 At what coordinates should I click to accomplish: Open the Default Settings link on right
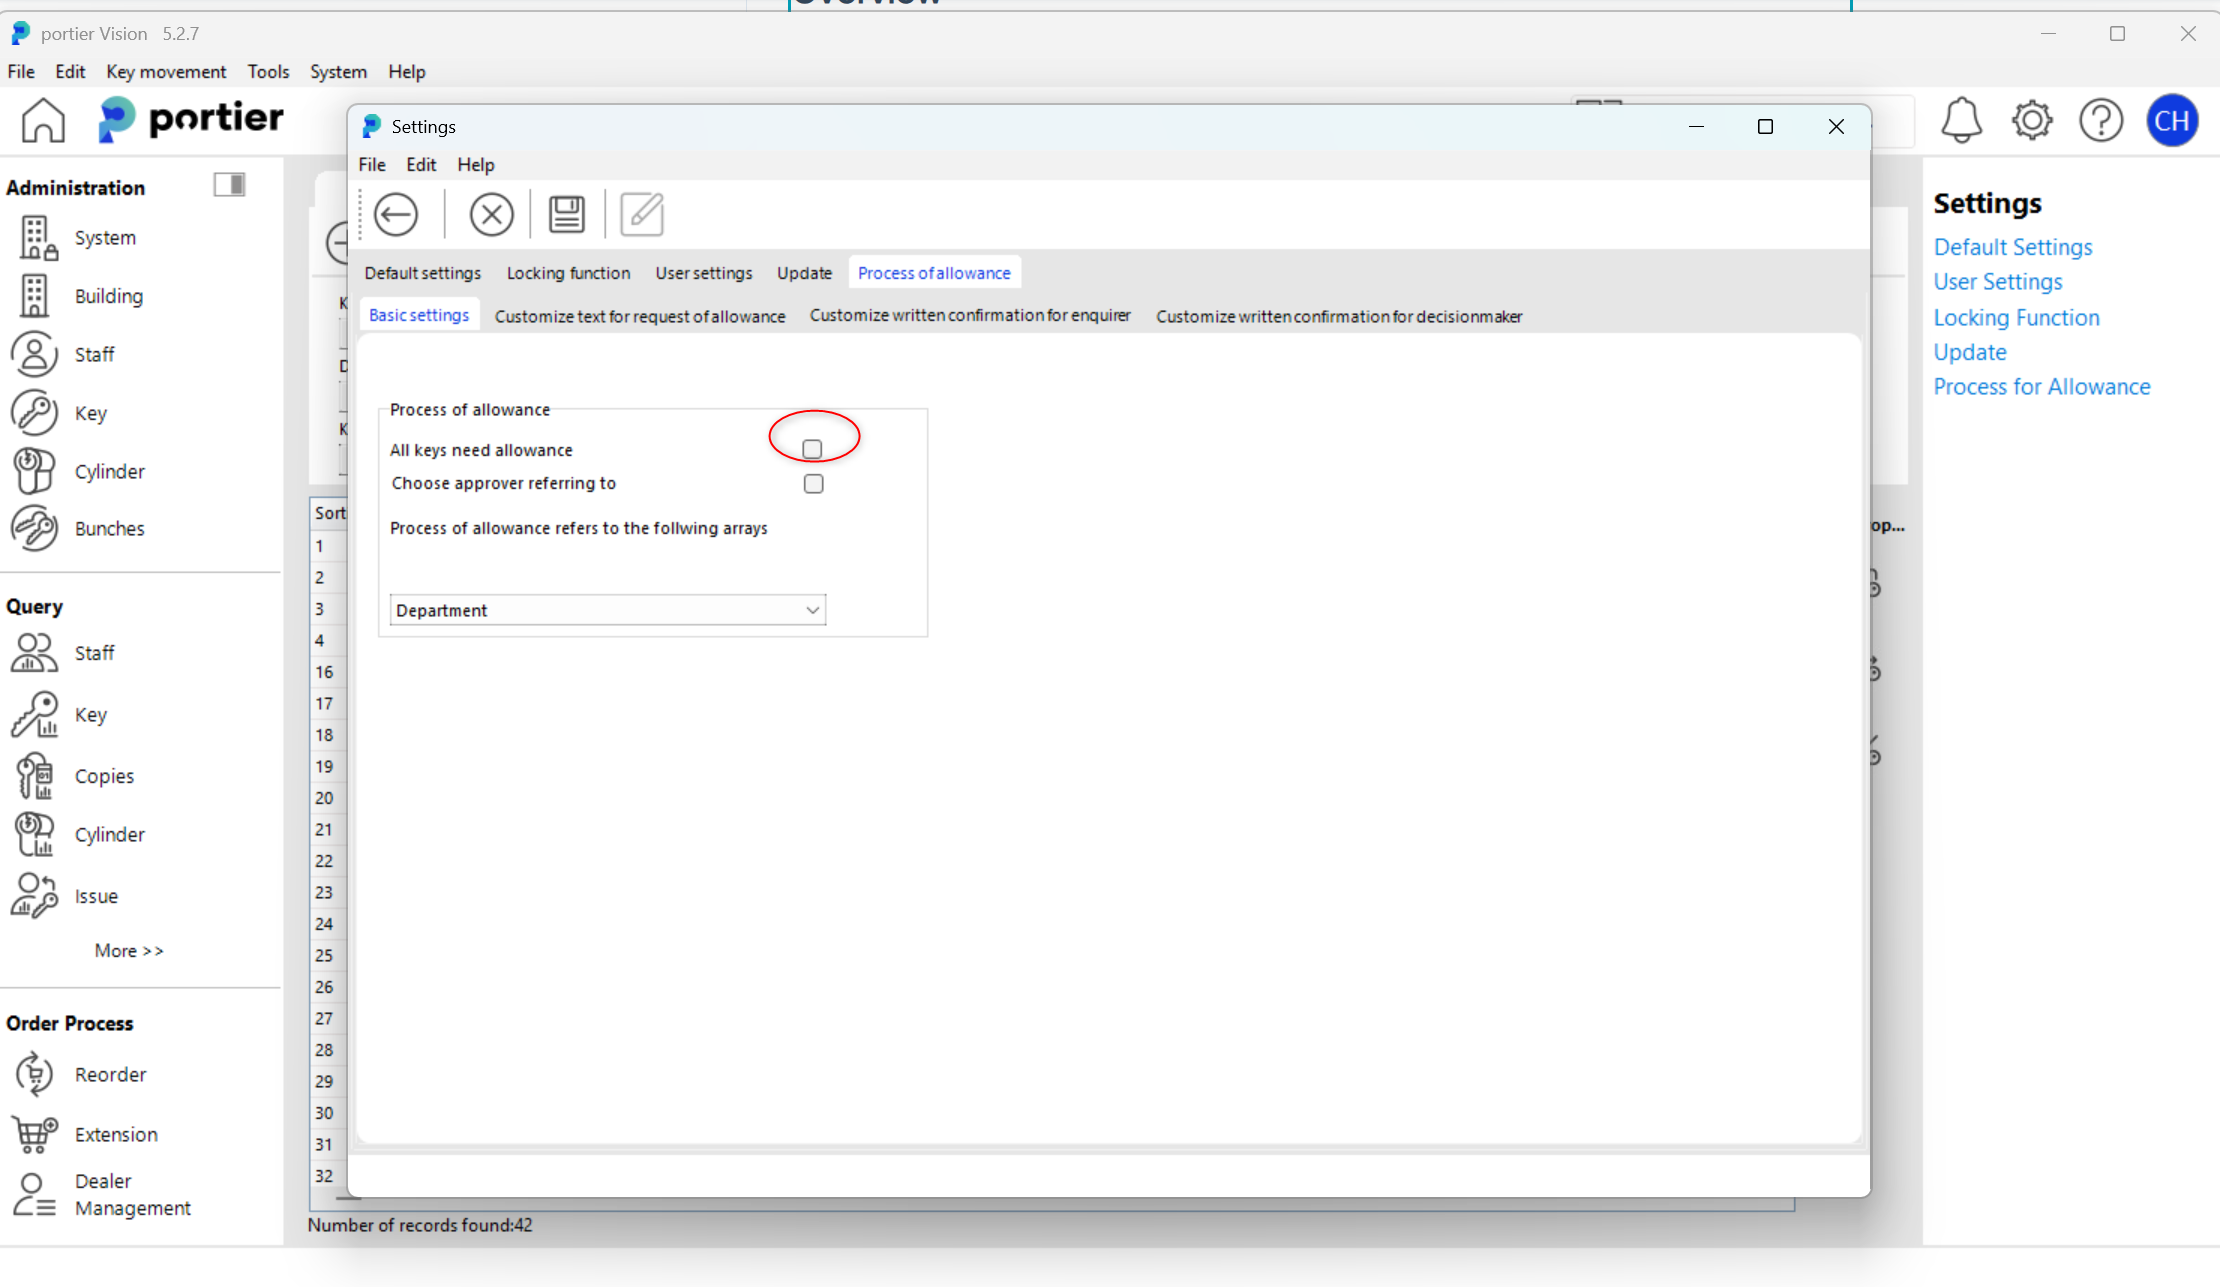[2012, 247]
